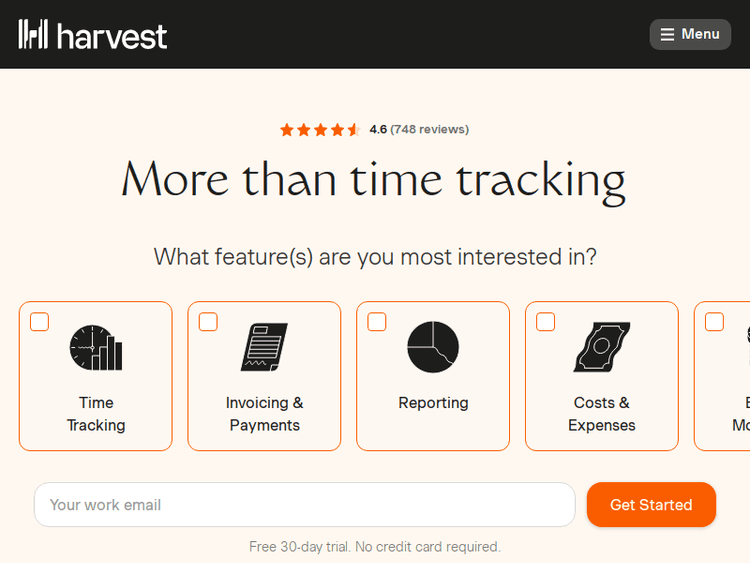750x563 pixels.
Task: Open the Menu hamburger icon
Action: [x=667, y=34]
